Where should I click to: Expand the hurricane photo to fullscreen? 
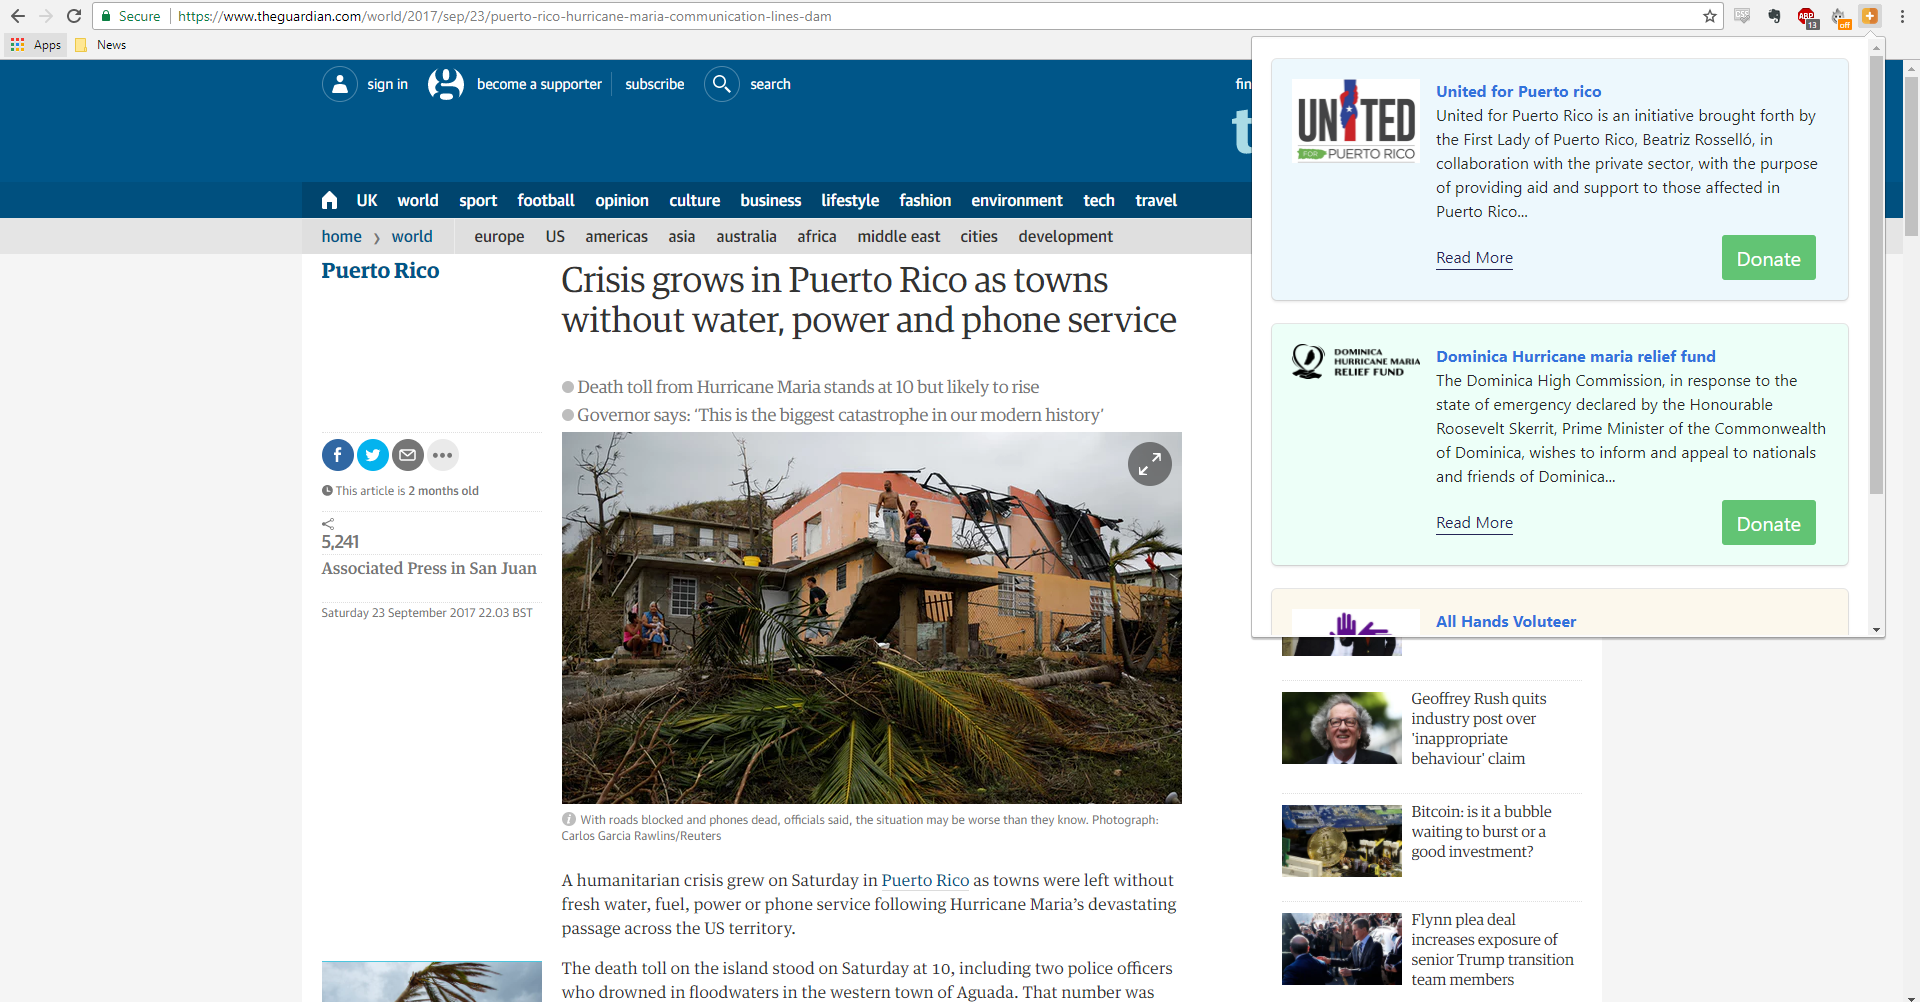click(1150, 464)
